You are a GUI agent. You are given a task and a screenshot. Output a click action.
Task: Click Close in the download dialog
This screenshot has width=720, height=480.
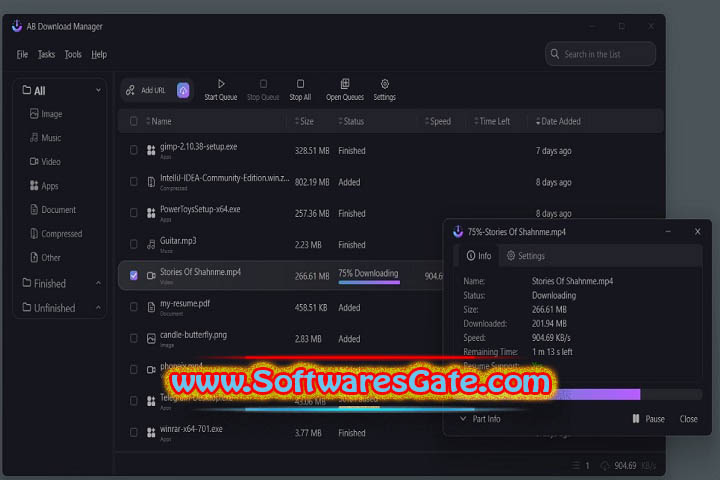[x=688, y=419]
